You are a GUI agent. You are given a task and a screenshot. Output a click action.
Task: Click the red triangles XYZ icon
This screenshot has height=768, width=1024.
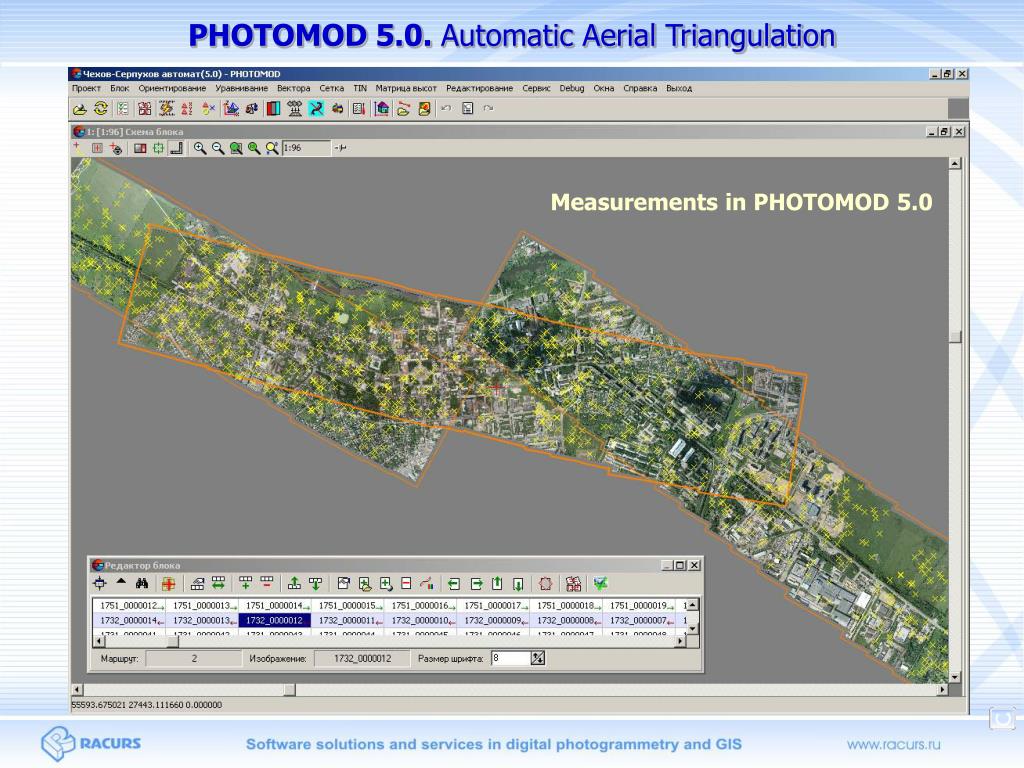click(x=187, y=109)
